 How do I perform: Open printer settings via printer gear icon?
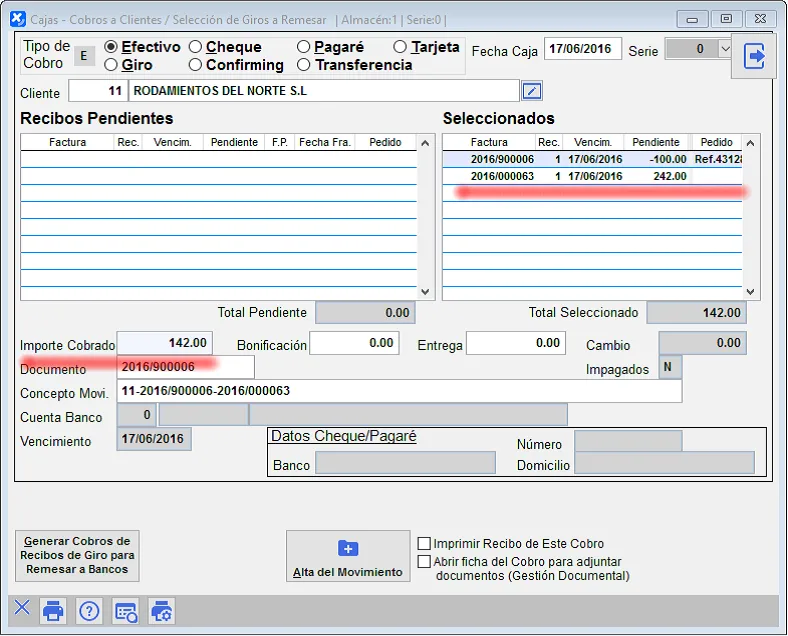click(x=161, y=610)
